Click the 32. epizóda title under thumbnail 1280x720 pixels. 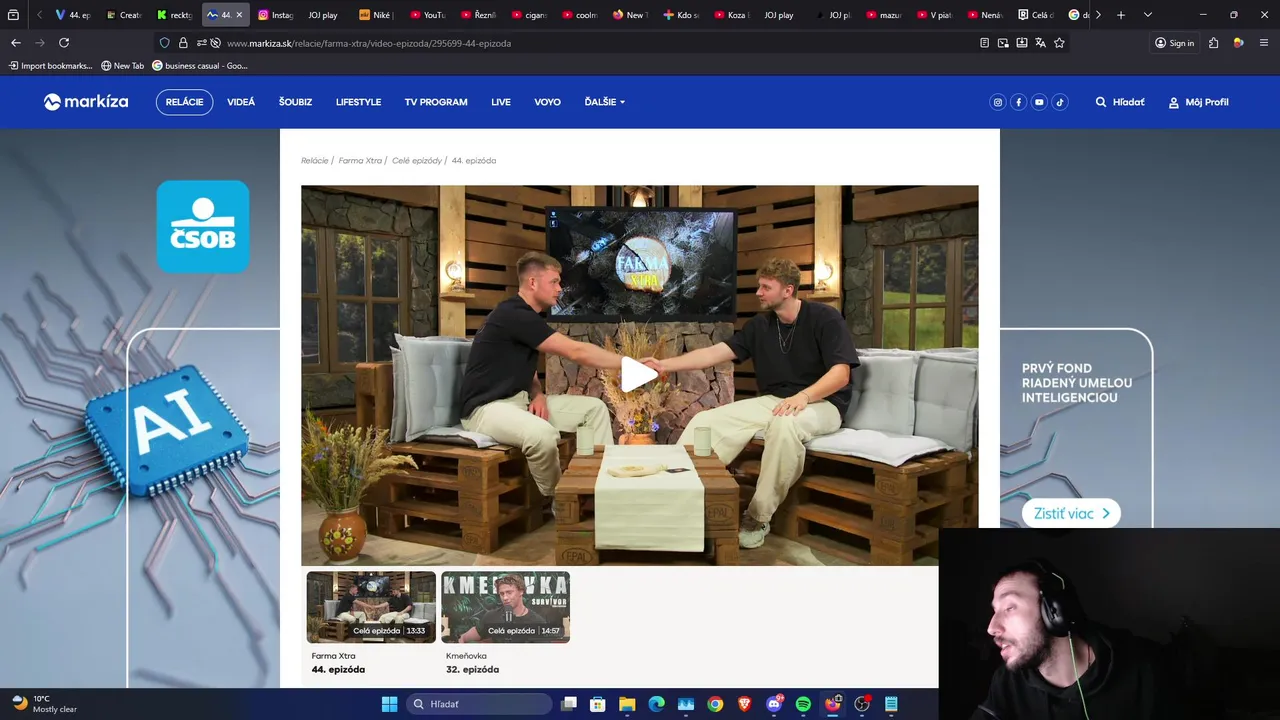click(472, 669)
